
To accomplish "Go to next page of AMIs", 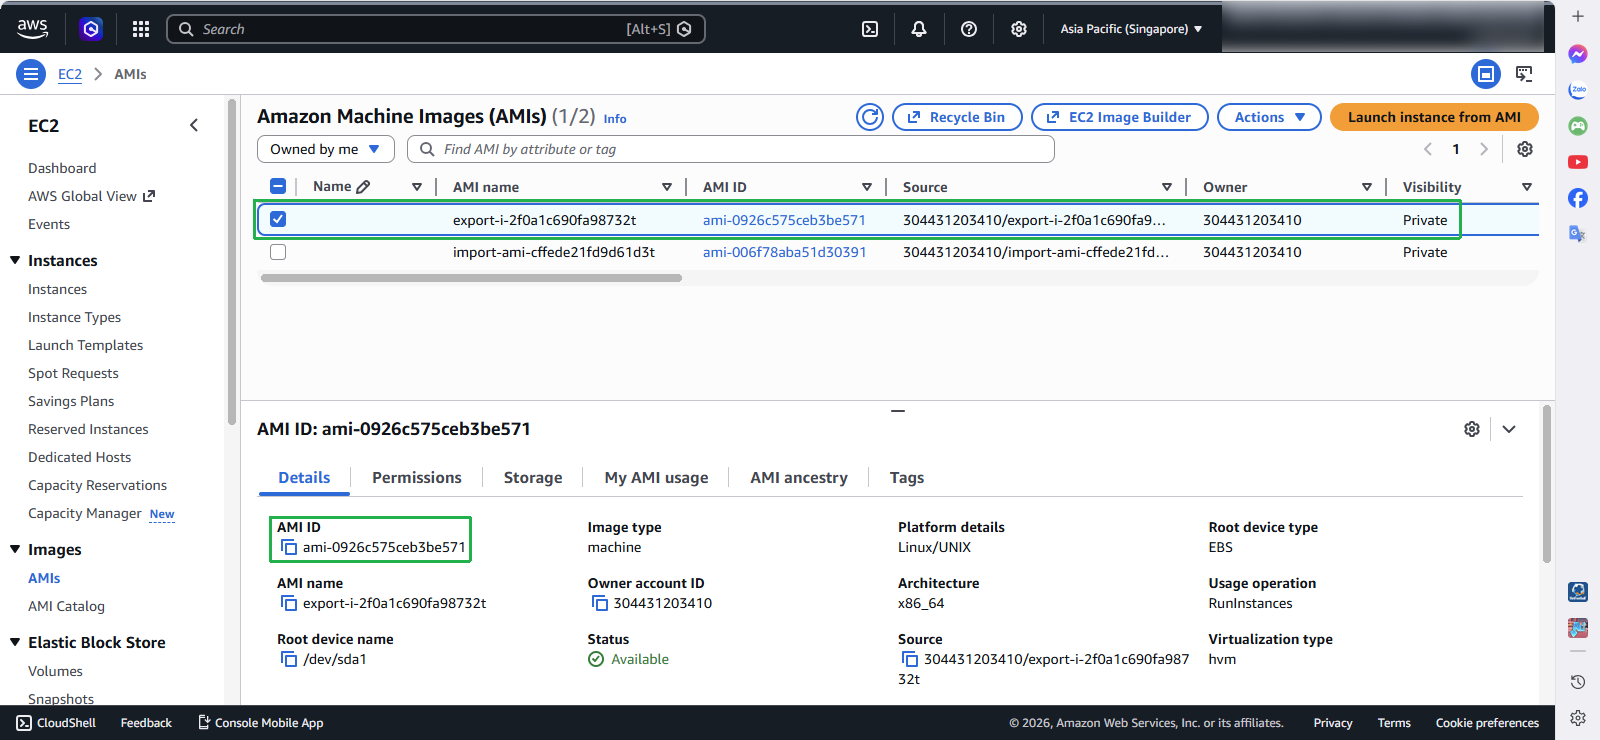I will [x=1484, y=149].
